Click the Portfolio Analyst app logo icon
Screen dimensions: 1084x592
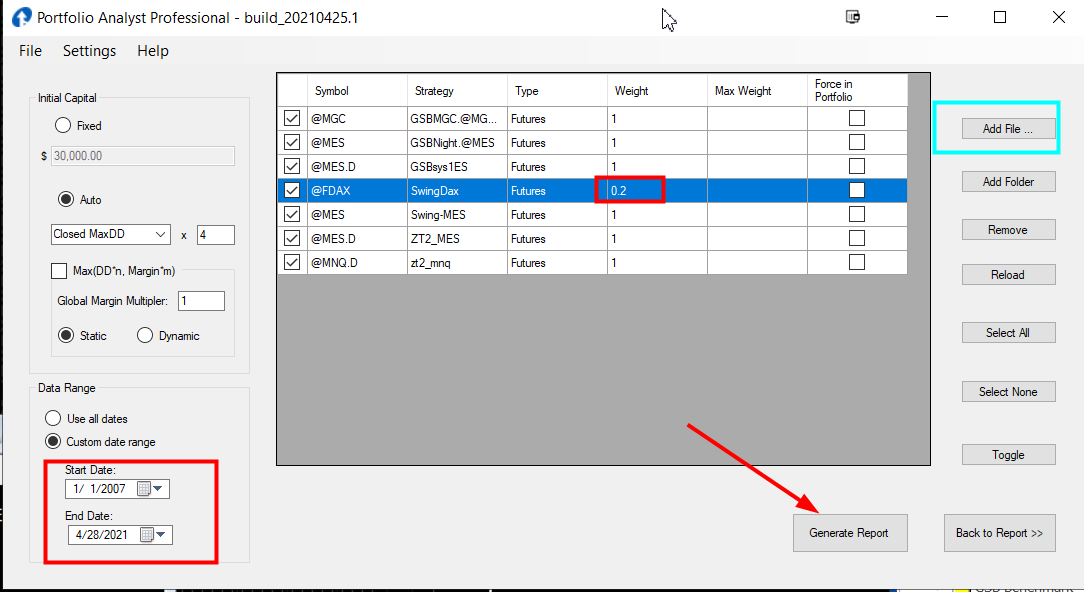point(20,17)
